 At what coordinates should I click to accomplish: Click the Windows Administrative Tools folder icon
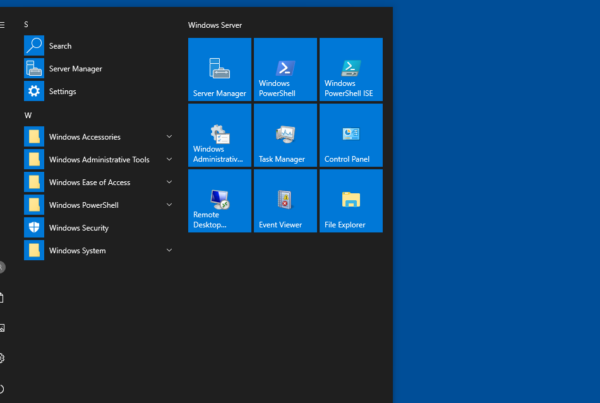[x=34, y=159]
